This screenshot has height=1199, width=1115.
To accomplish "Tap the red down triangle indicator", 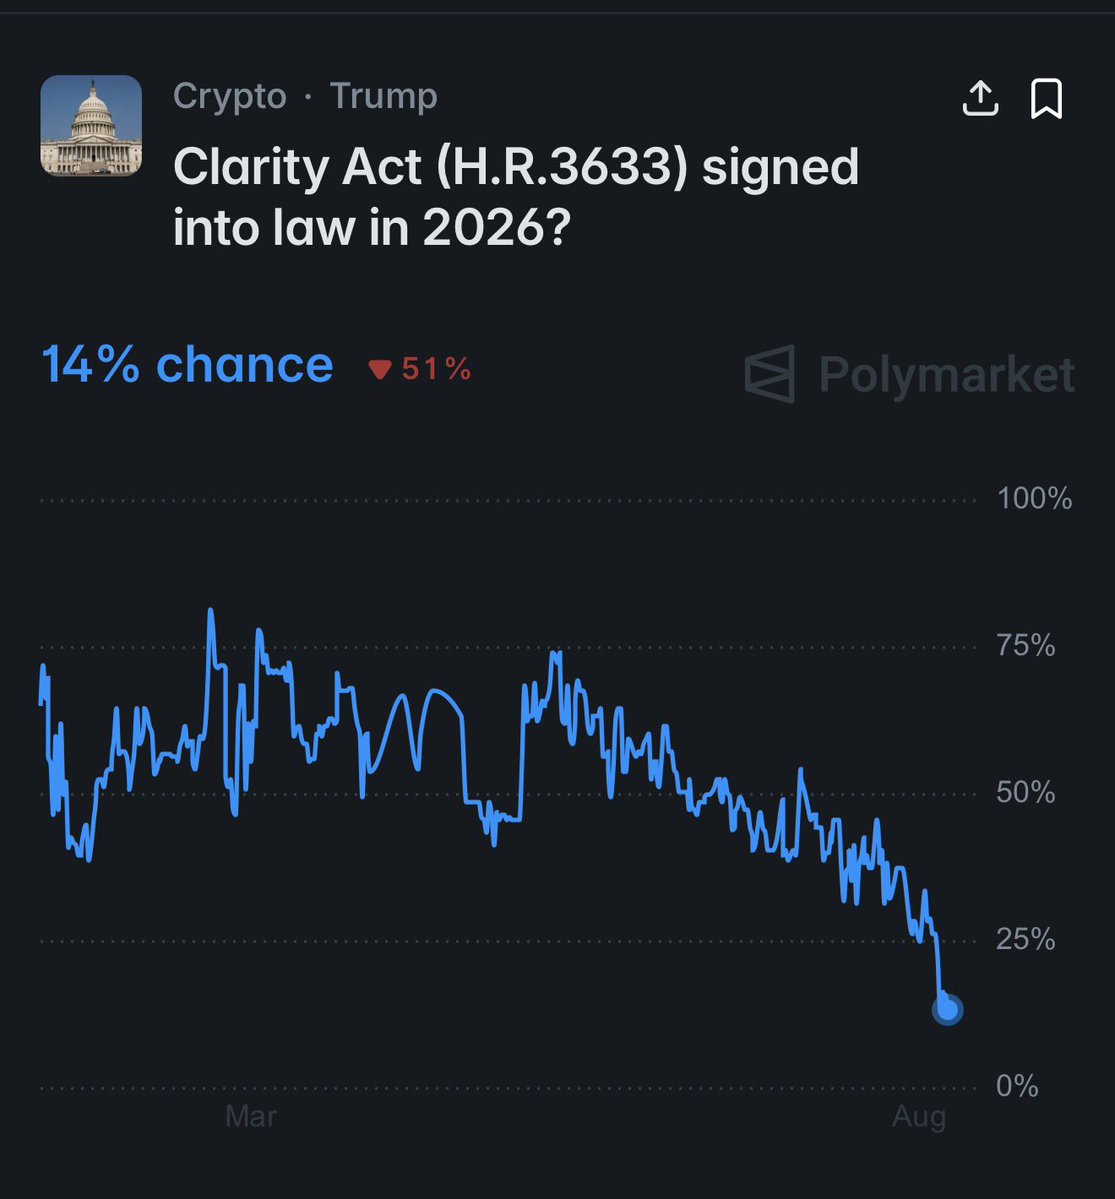I will click(380, 369).
